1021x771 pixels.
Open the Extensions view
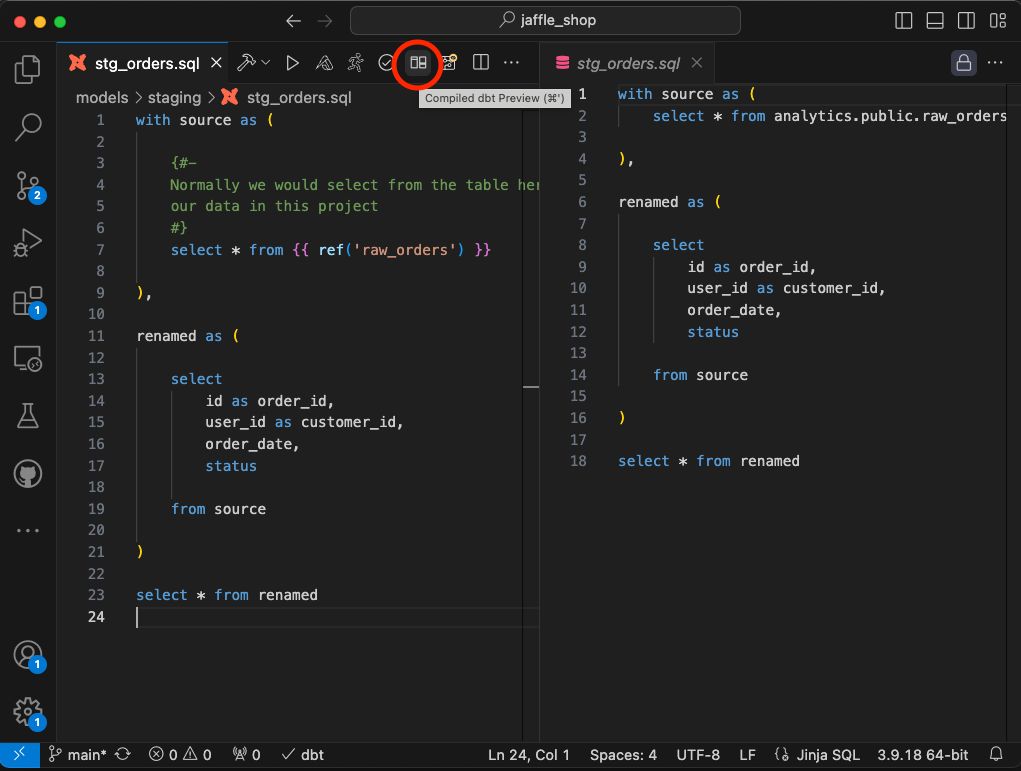point(28,301)
